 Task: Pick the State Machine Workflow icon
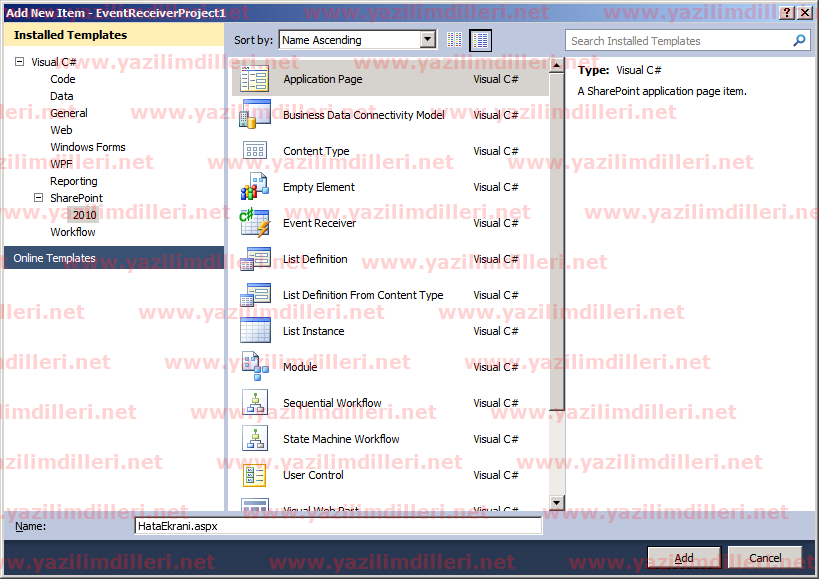tap(255, 439)
